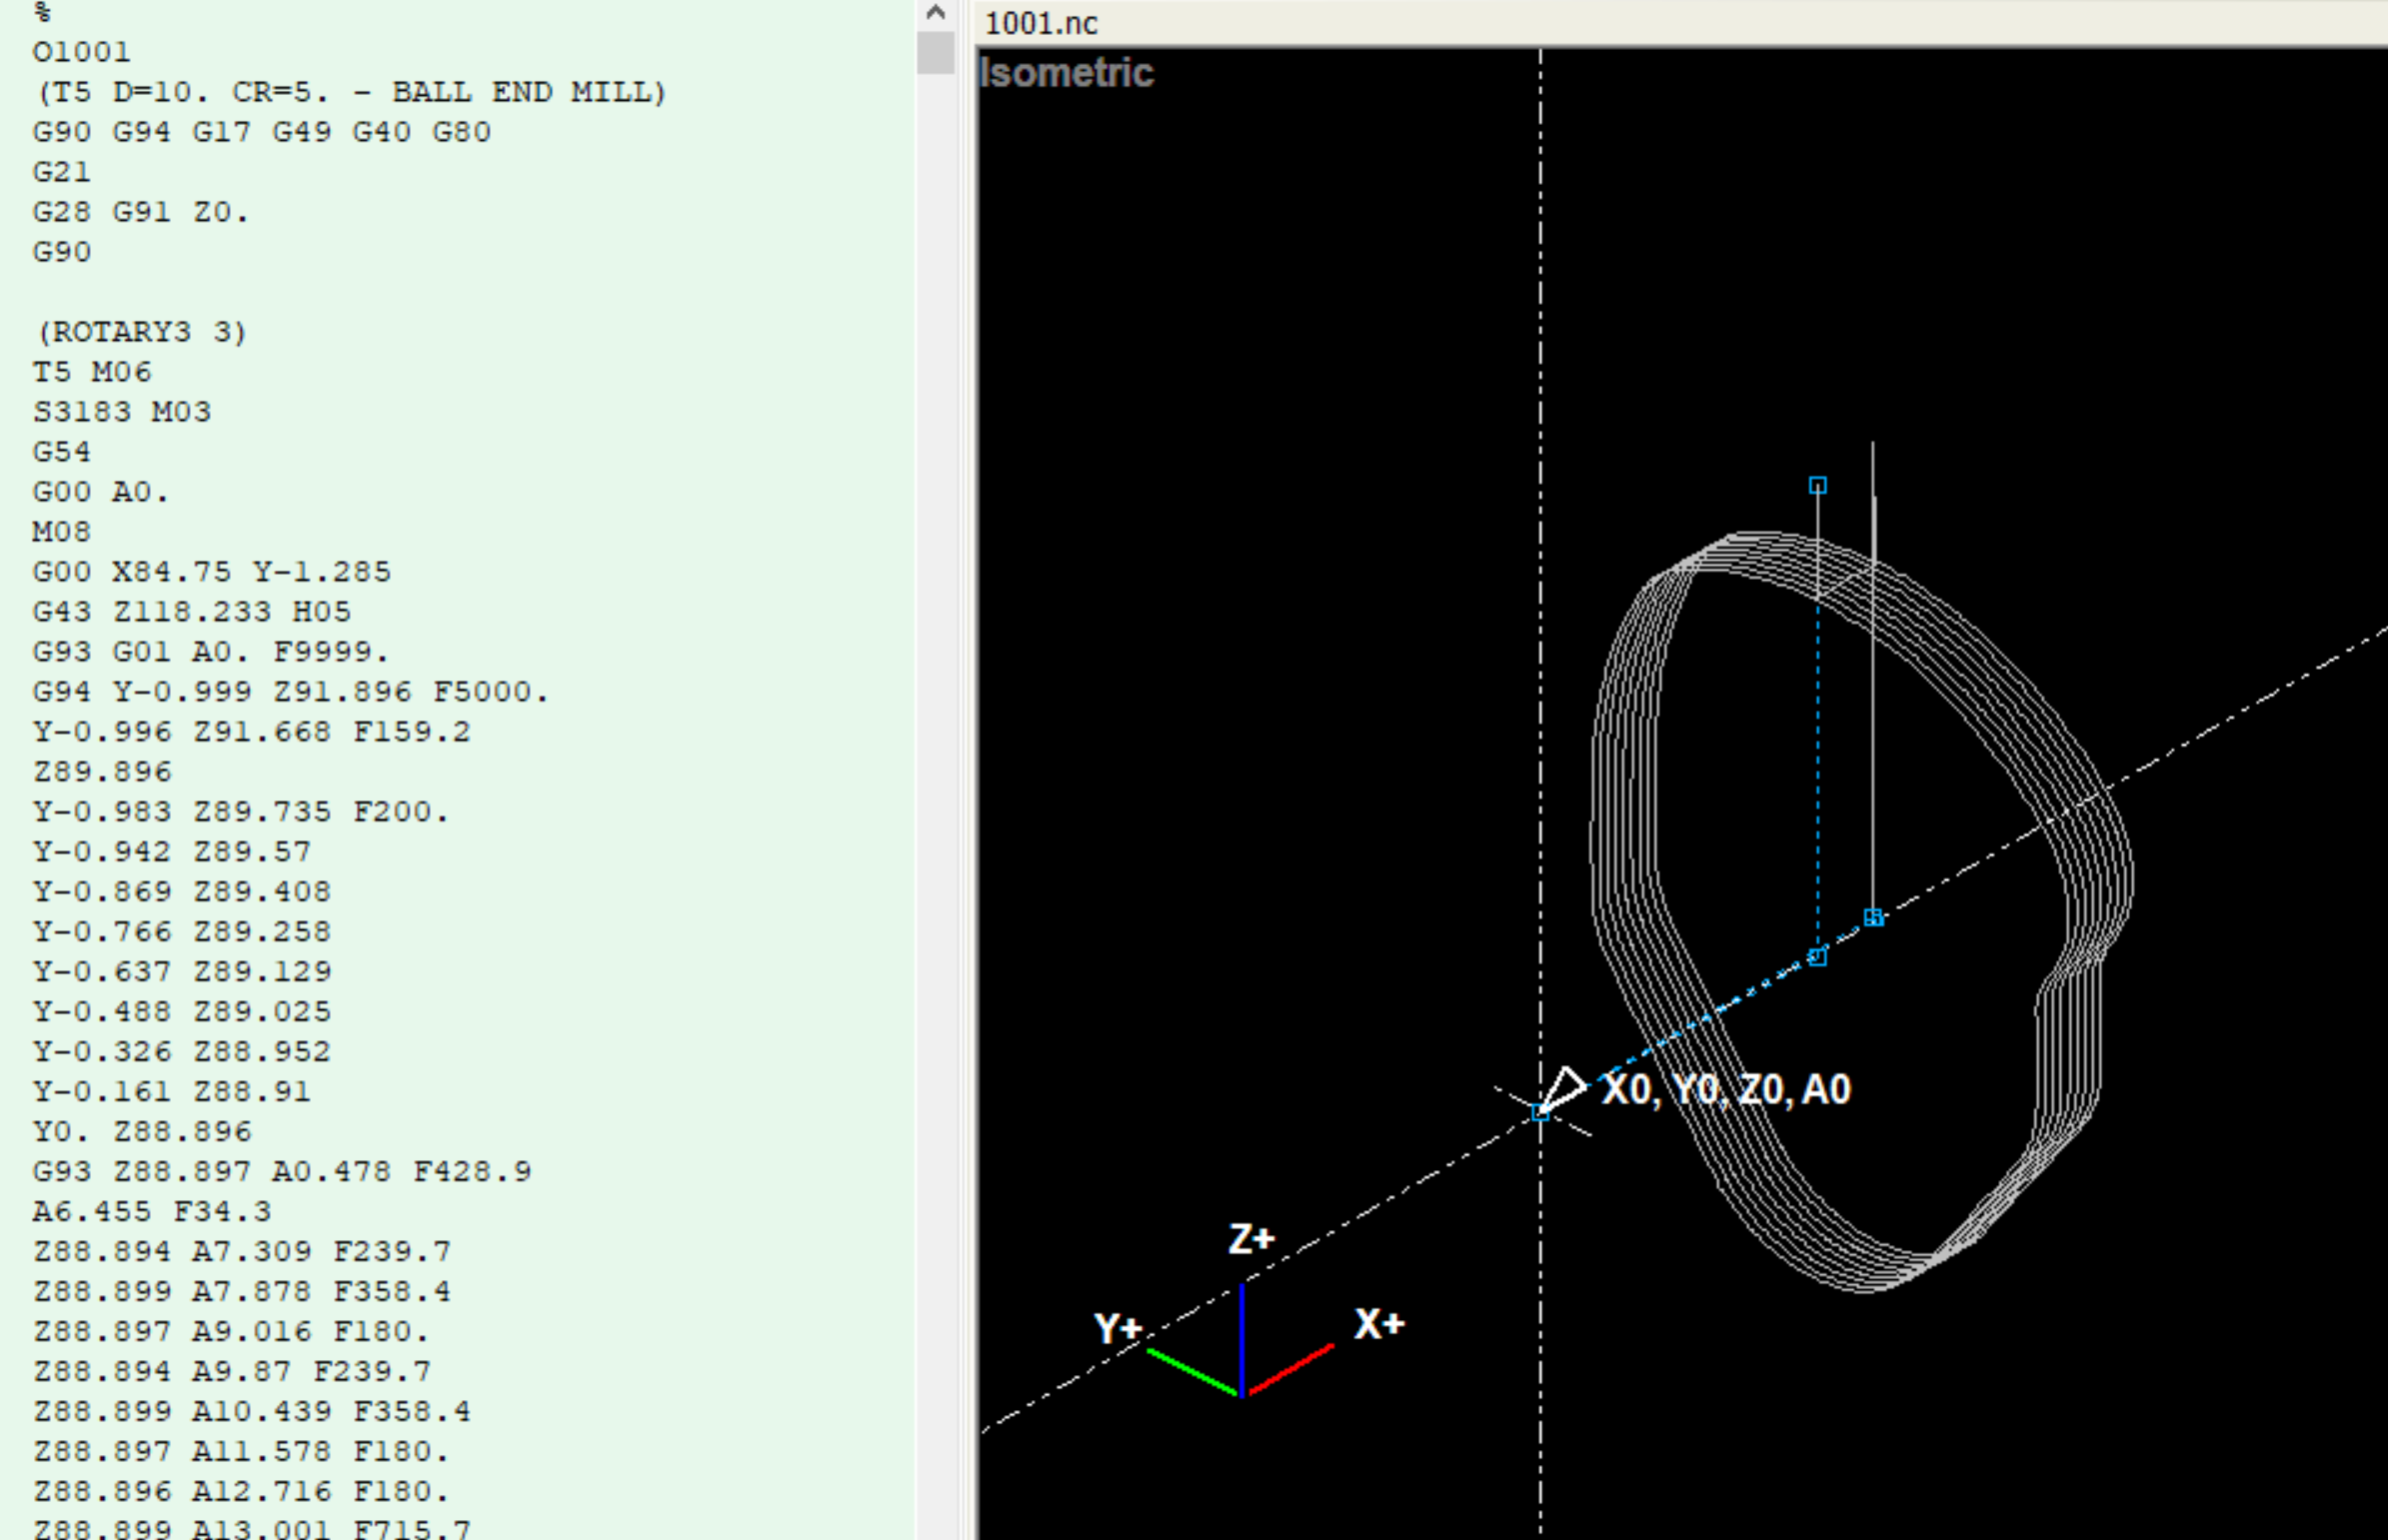
Task: Click the Z+ axis label
Action: coord(1251,1239)
